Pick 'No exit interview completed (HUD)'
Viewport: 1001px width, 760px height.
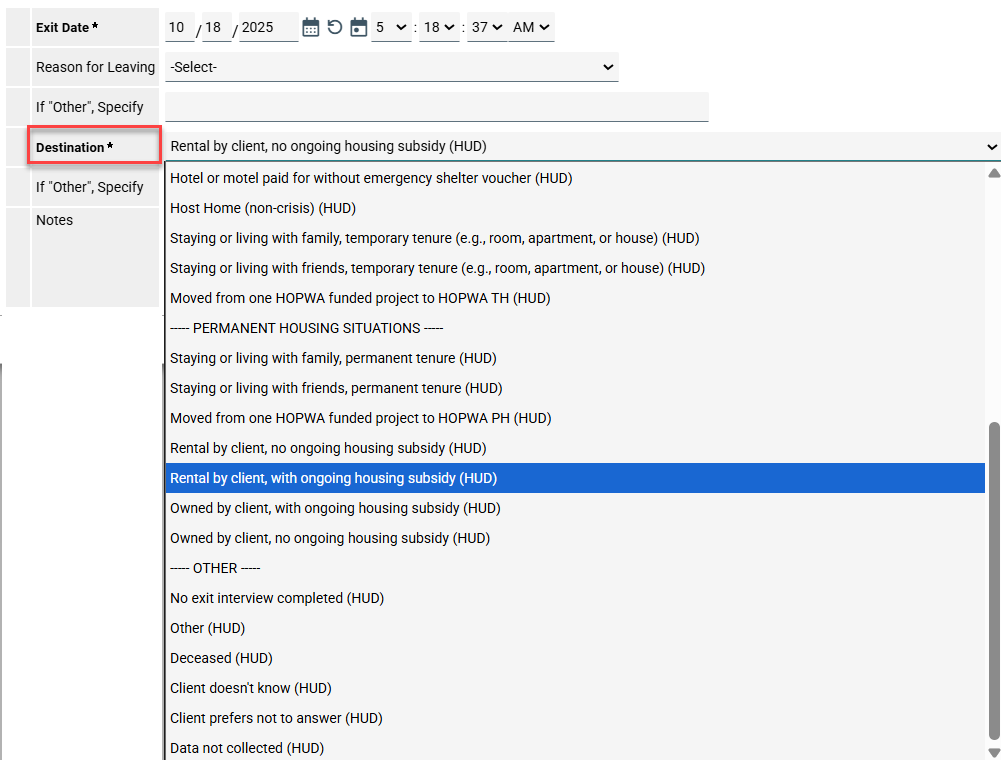[277, 598]
